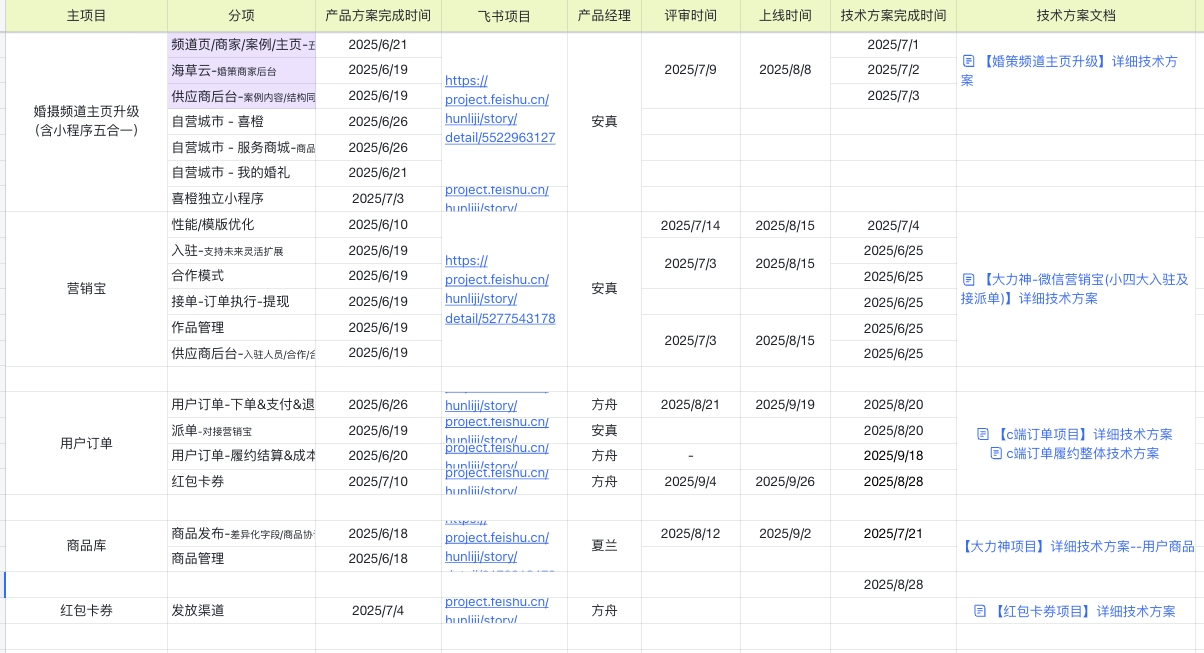This screenshot has width=1204, height=653.
Task: Open the 【大力神项目】详细技术方案--用户商品 document link
Action: click(1078, 547)
